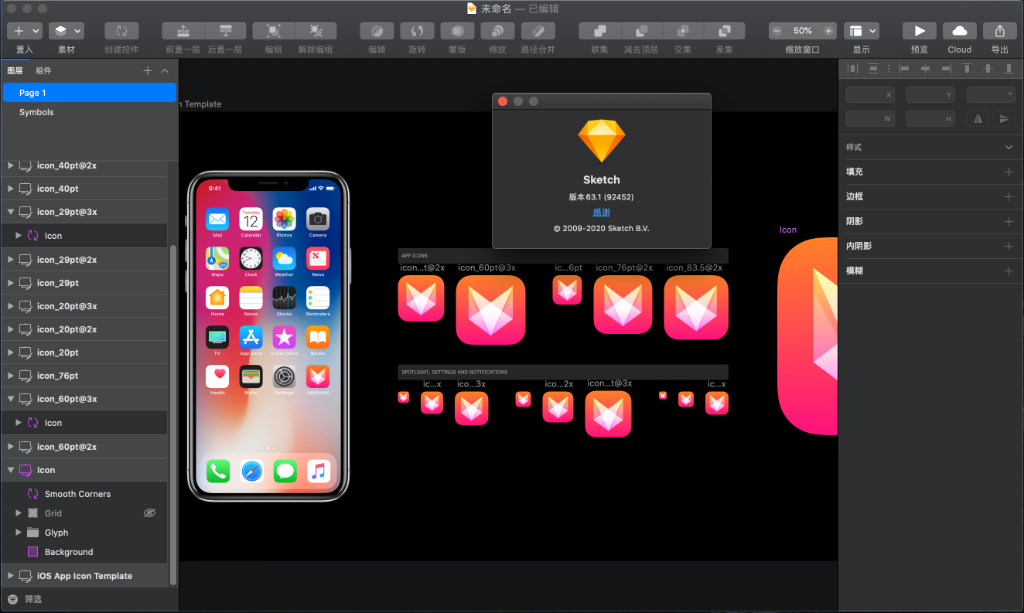1024x613 pixels.
Task: Add a 填充 fill
Action: (x=1008, y=172)
